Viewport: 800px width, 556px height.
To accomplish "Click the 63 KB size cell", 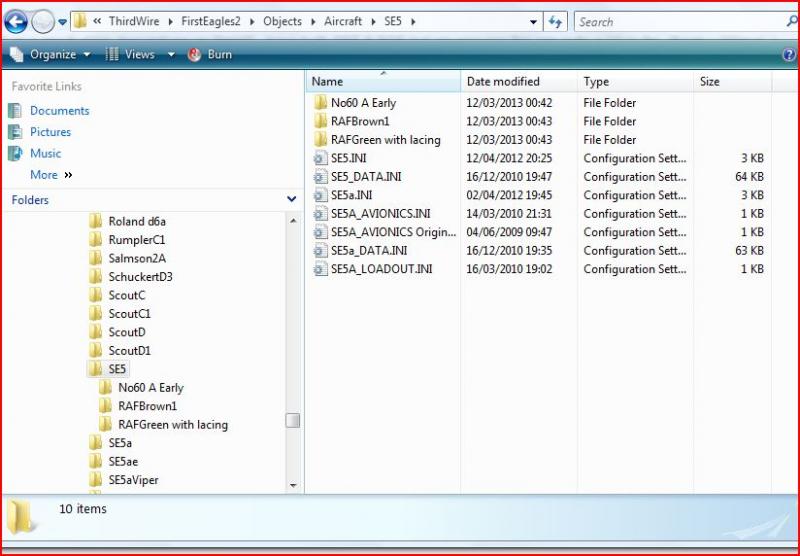I will pos(749,250).
